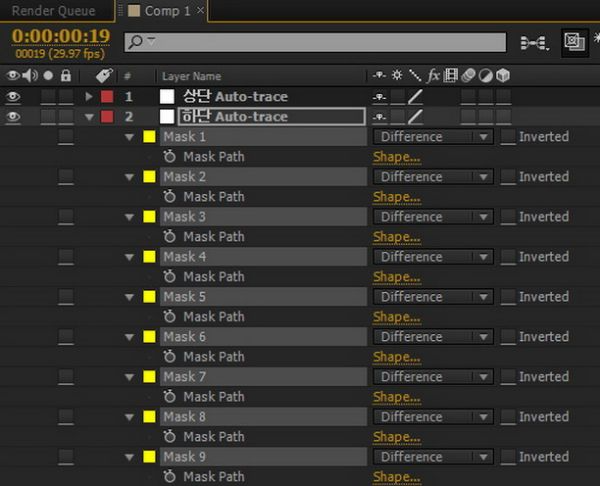This screenshot has width=600, height=486.
Task: Click the Frame Blending header icon
Action: click(x=450, y=75)
